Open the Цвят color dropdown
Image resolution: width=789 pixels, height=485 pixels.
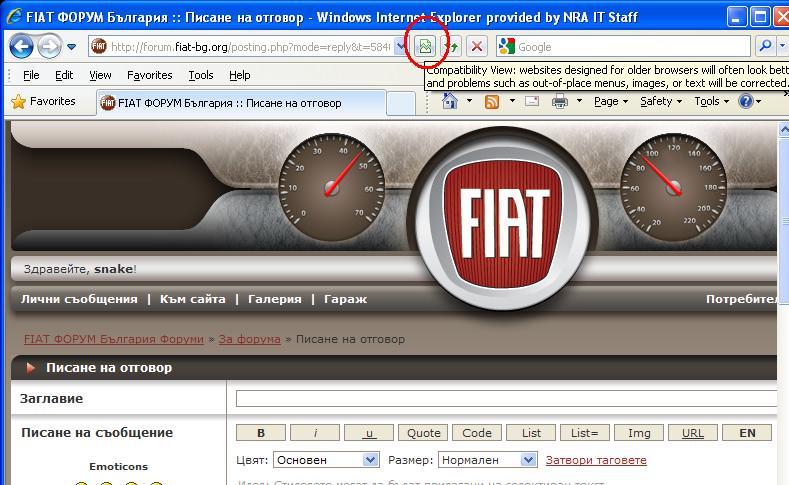325,460
